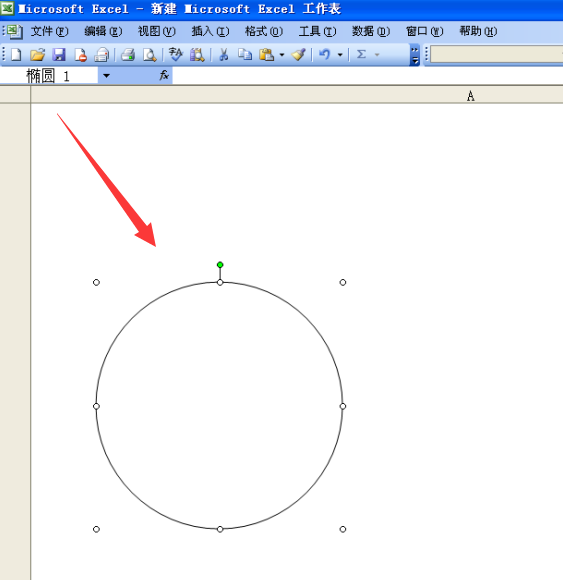Click the right-middle sizing handle of the circle
This screenshot has height=580, width=563.
click(343, 406)
